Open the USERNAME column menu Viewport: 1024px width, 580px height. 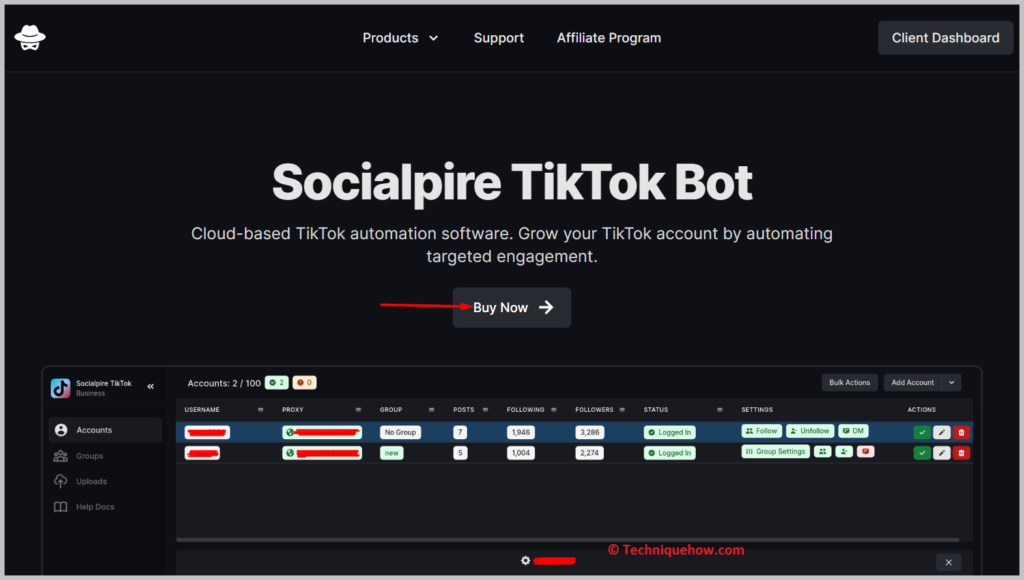click(x=261, y=410)
